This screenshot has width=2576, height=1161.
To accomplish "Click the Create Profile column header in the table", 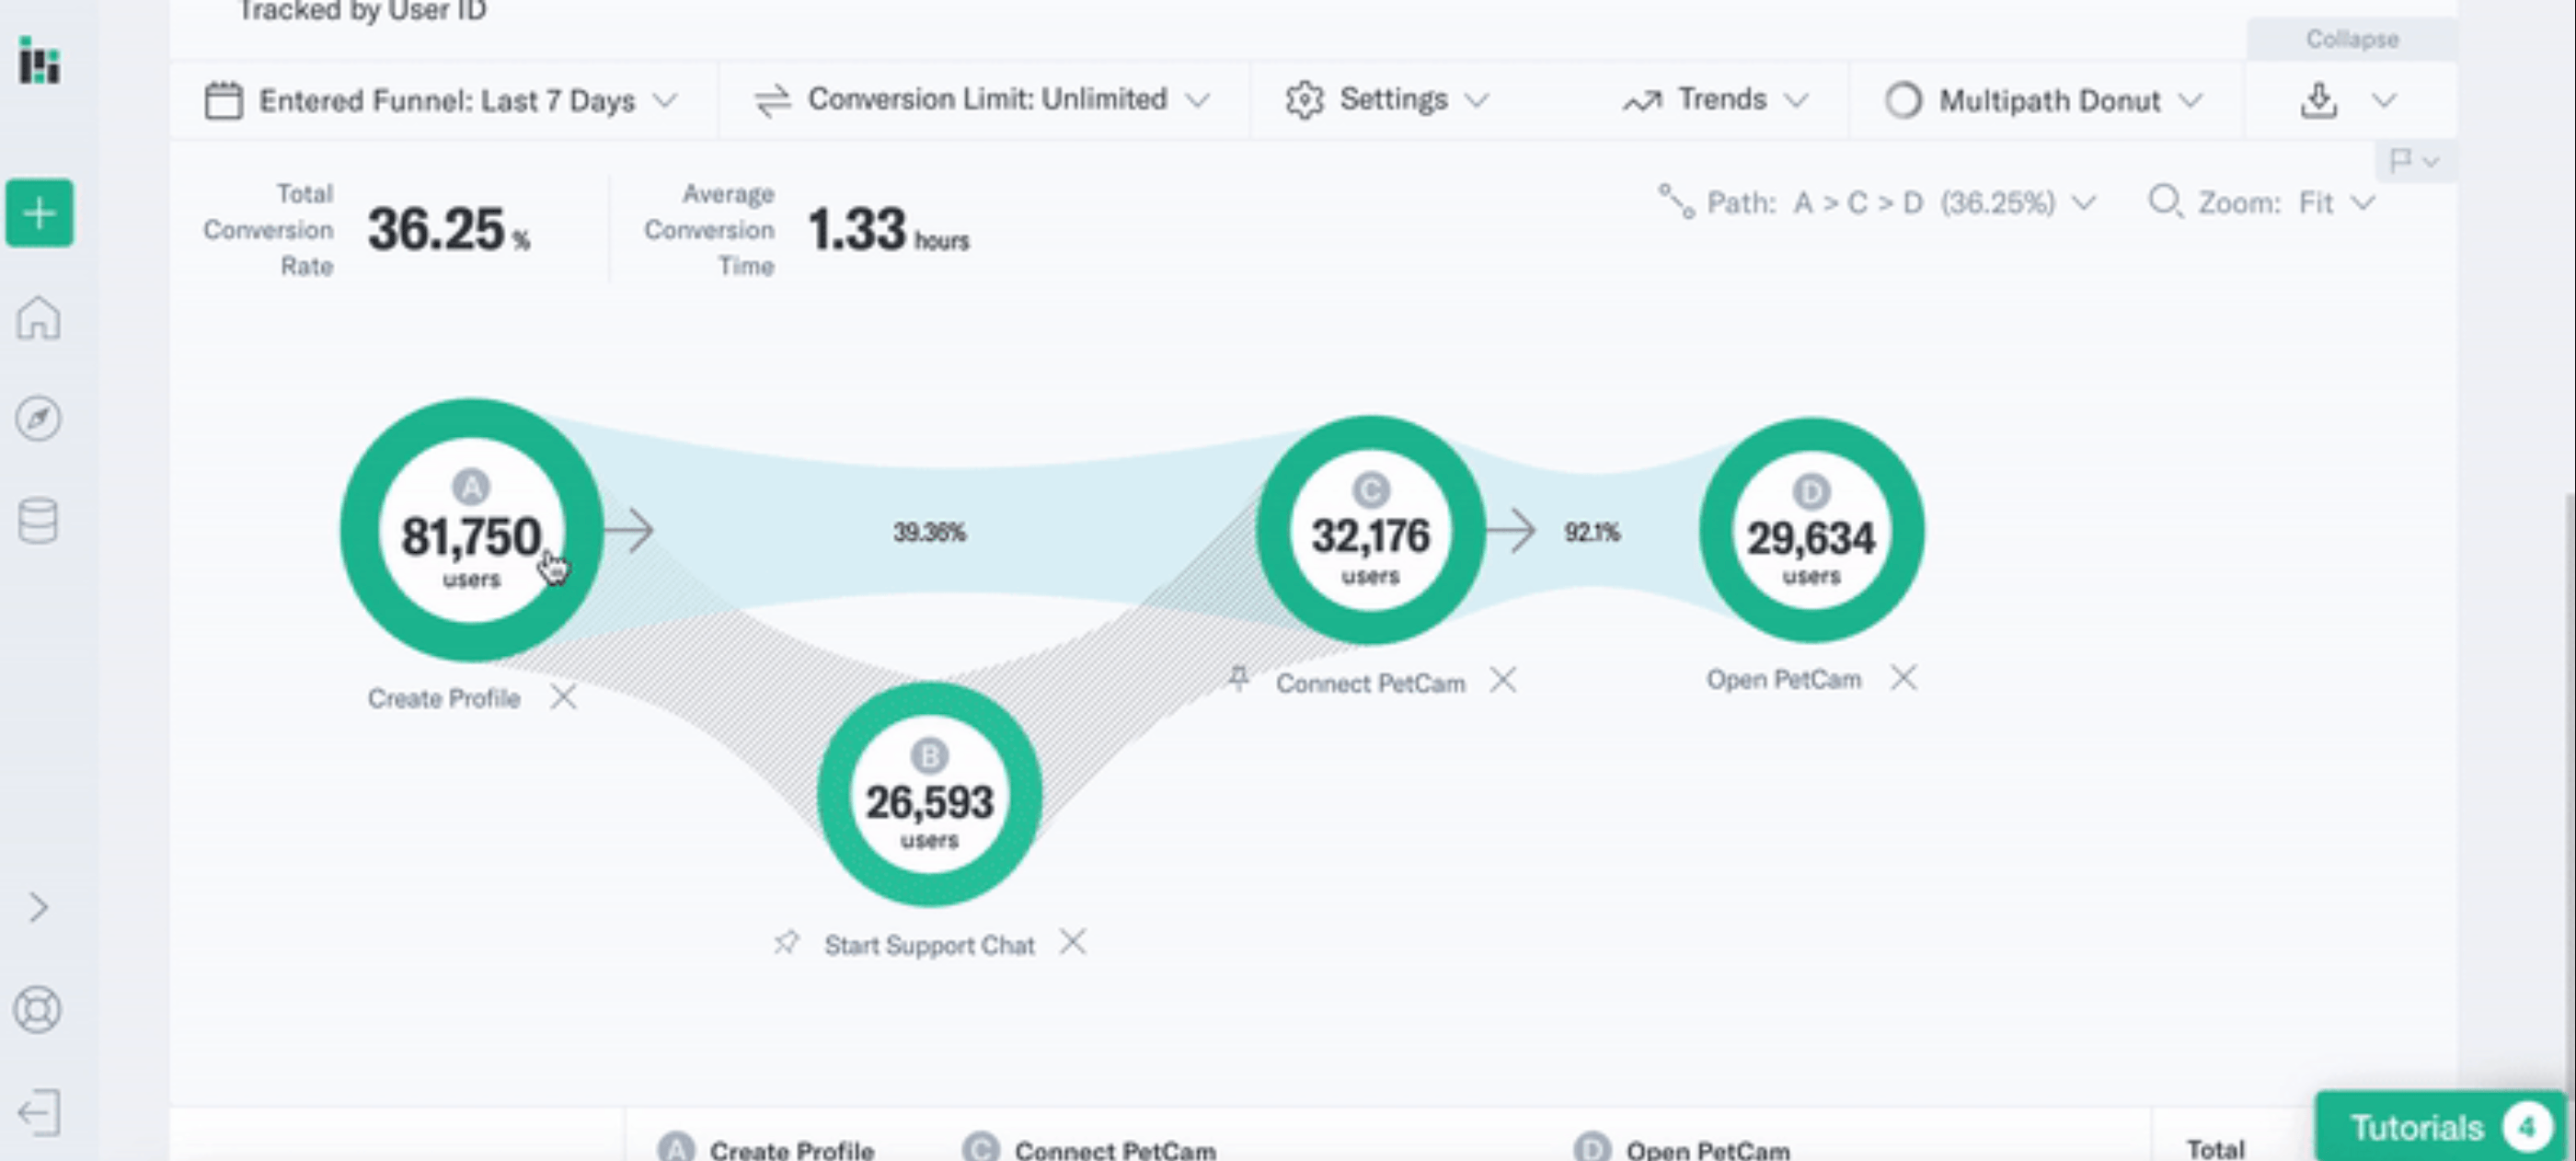I will [766, 1148].
